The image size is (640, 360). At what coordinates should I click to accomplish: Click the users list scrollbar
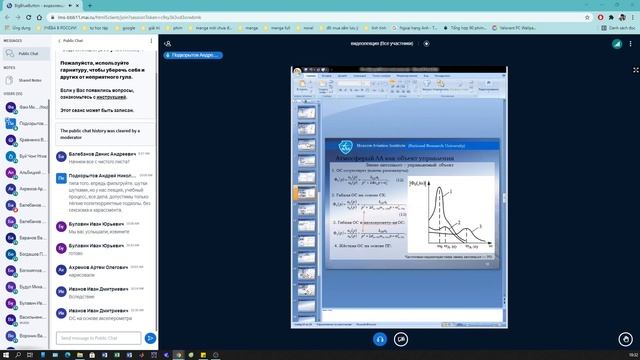coord(49,137)
